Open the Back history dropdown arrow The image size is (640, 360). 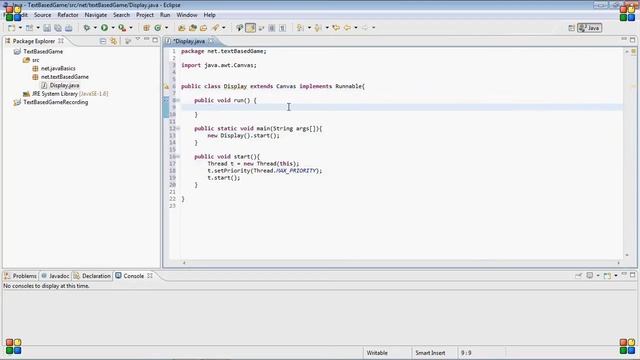[356, 28]
